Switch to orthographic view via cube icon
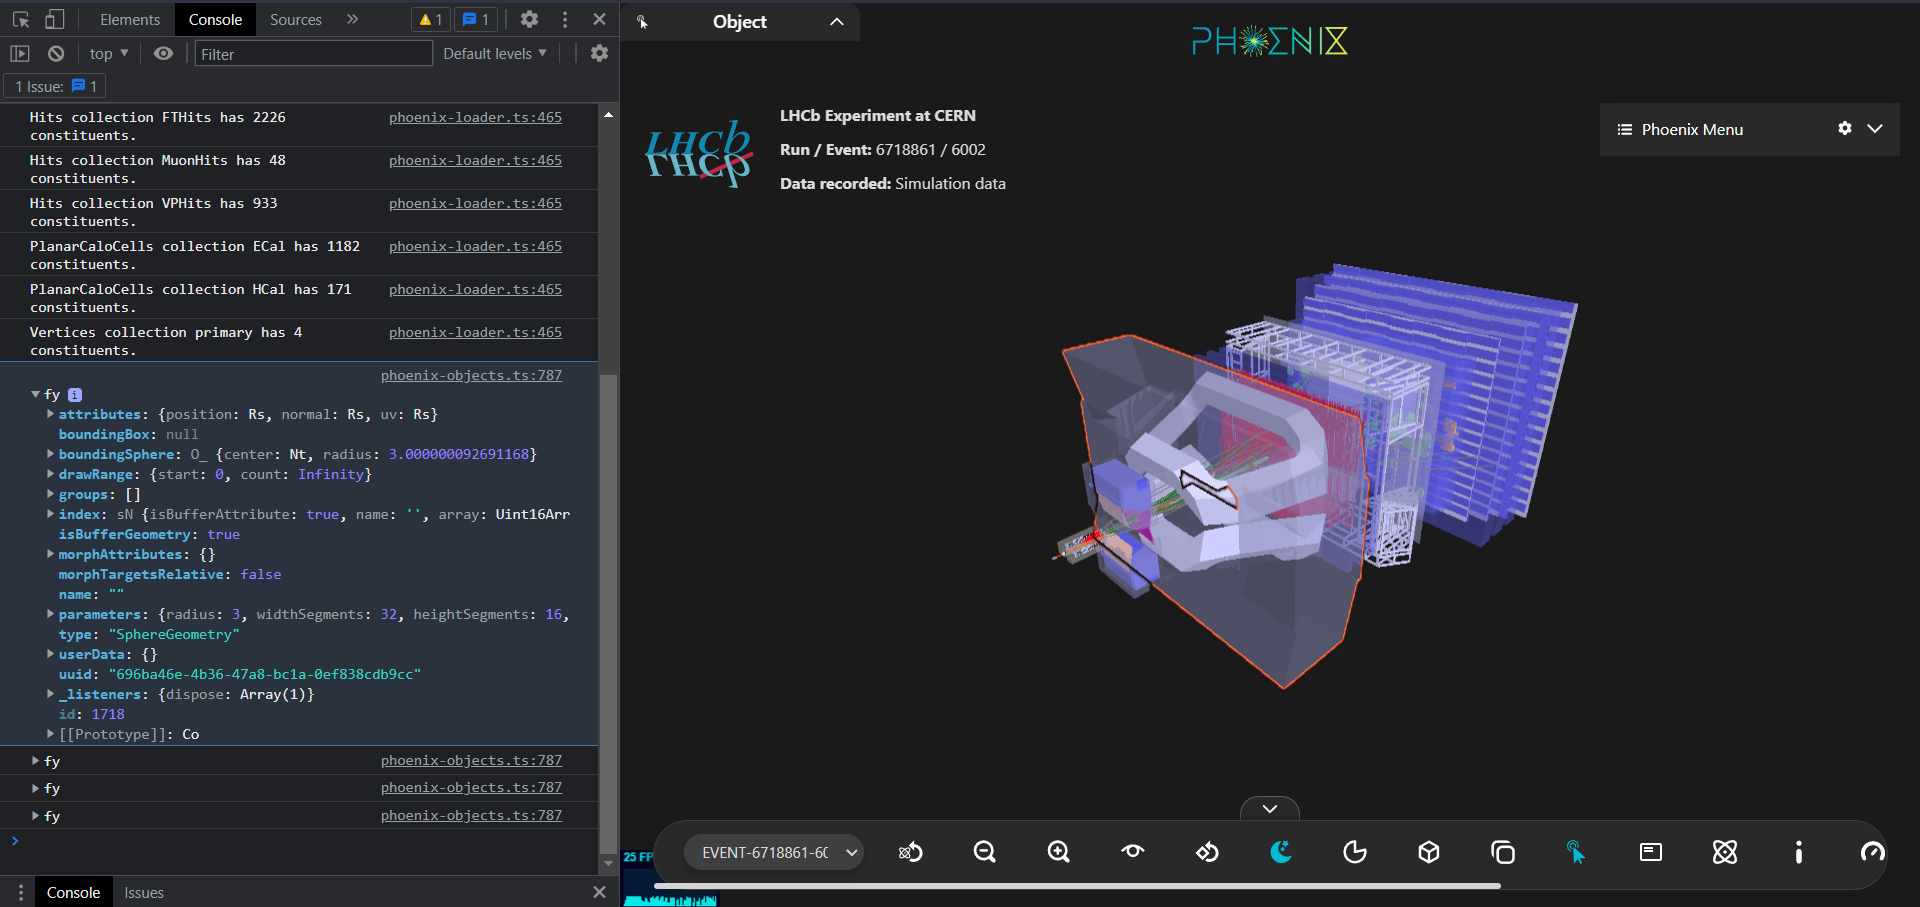Screen dimensions: 1920x907 pos(1428,852)
